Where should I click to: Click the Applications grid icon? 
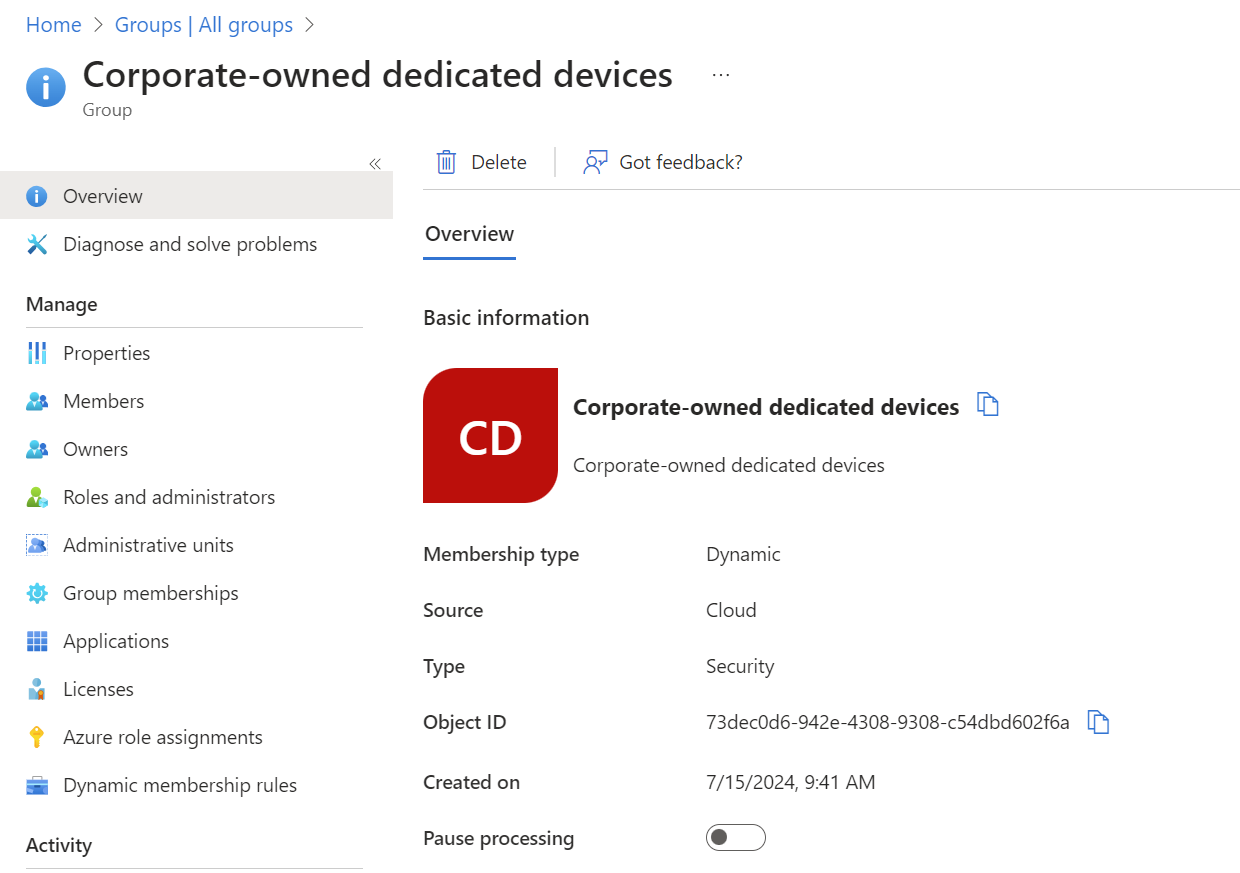point(37,640)
